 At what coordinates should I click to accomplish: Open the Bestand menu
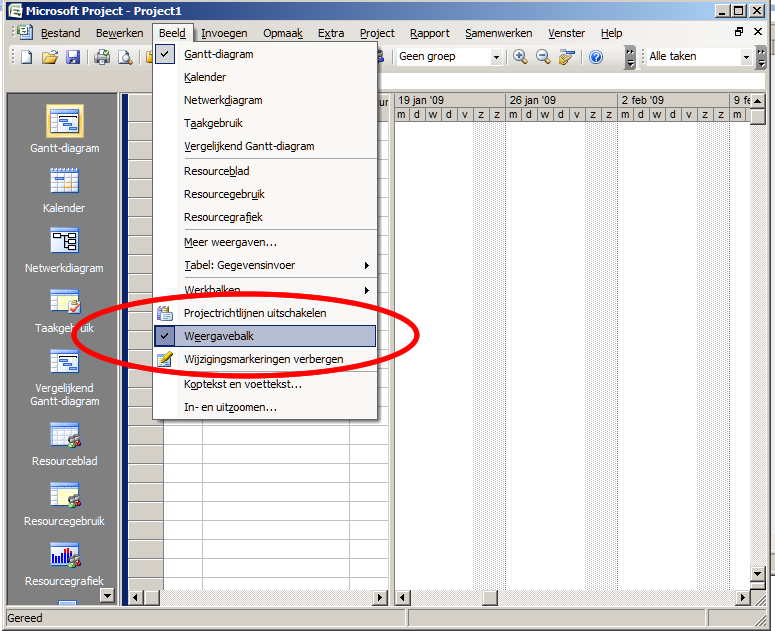click(60, 33)
